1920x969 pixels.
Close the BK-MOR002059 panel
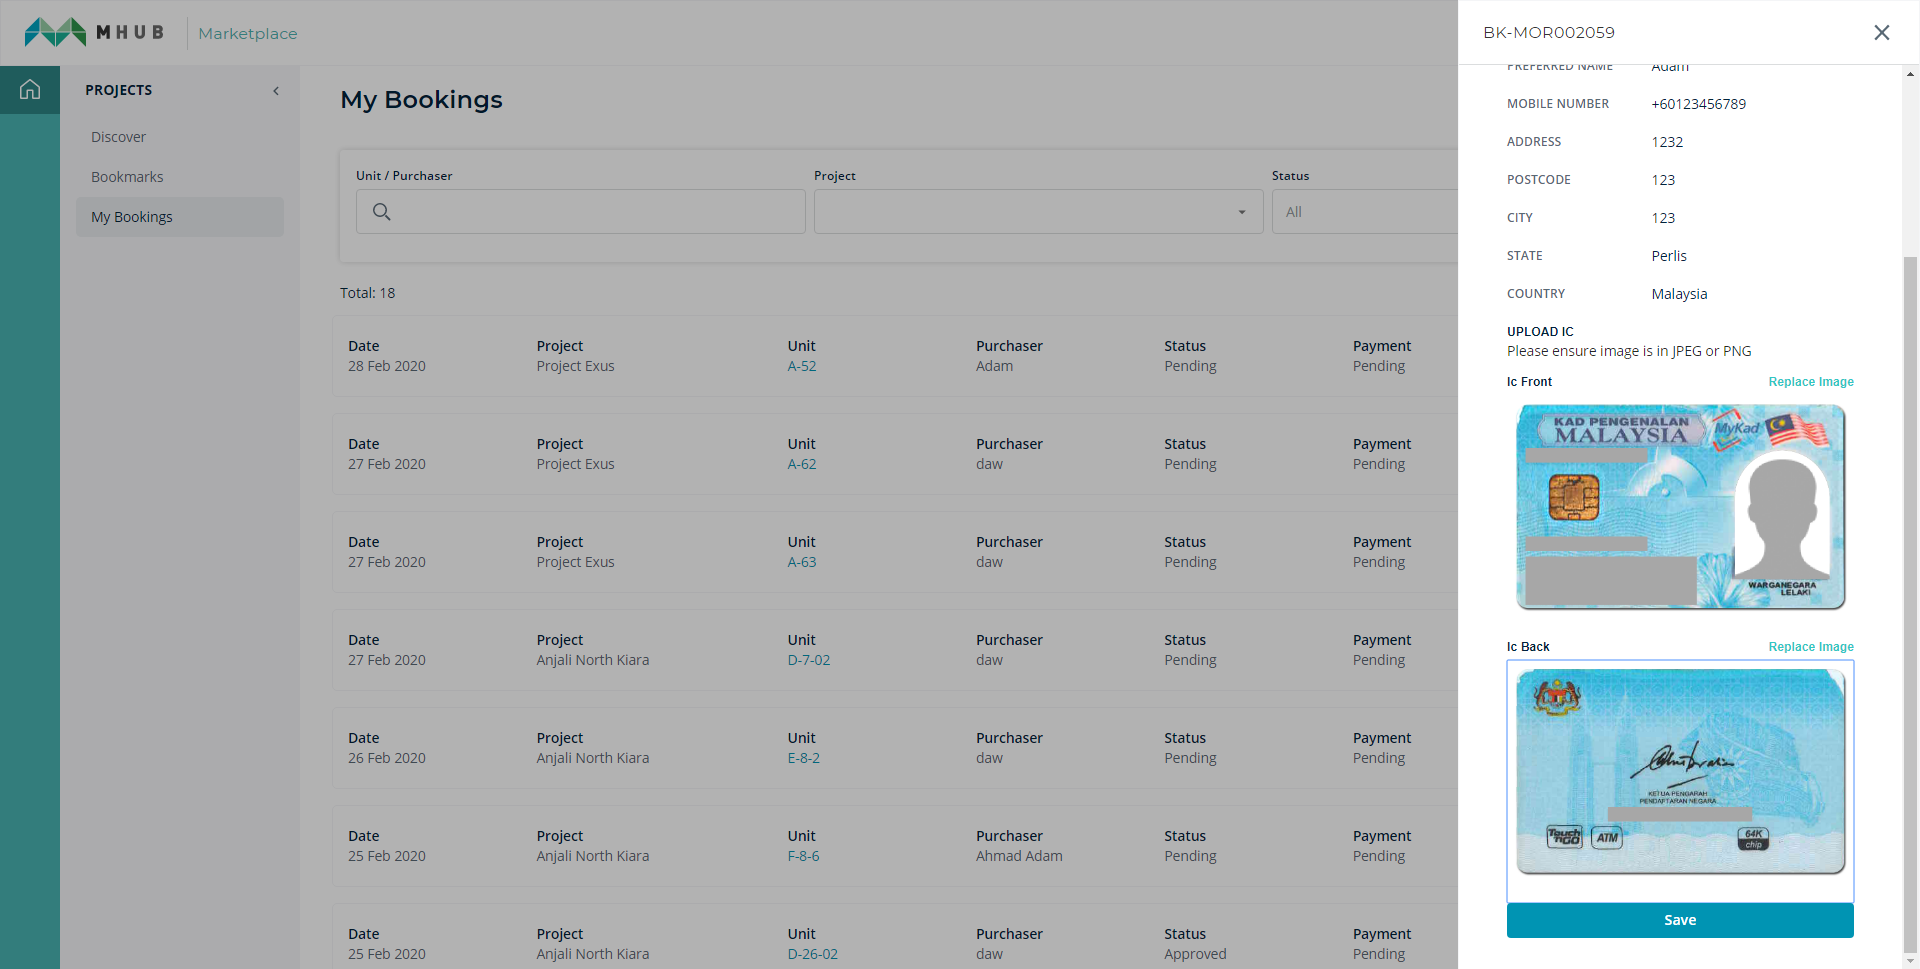pos(1881,33)
